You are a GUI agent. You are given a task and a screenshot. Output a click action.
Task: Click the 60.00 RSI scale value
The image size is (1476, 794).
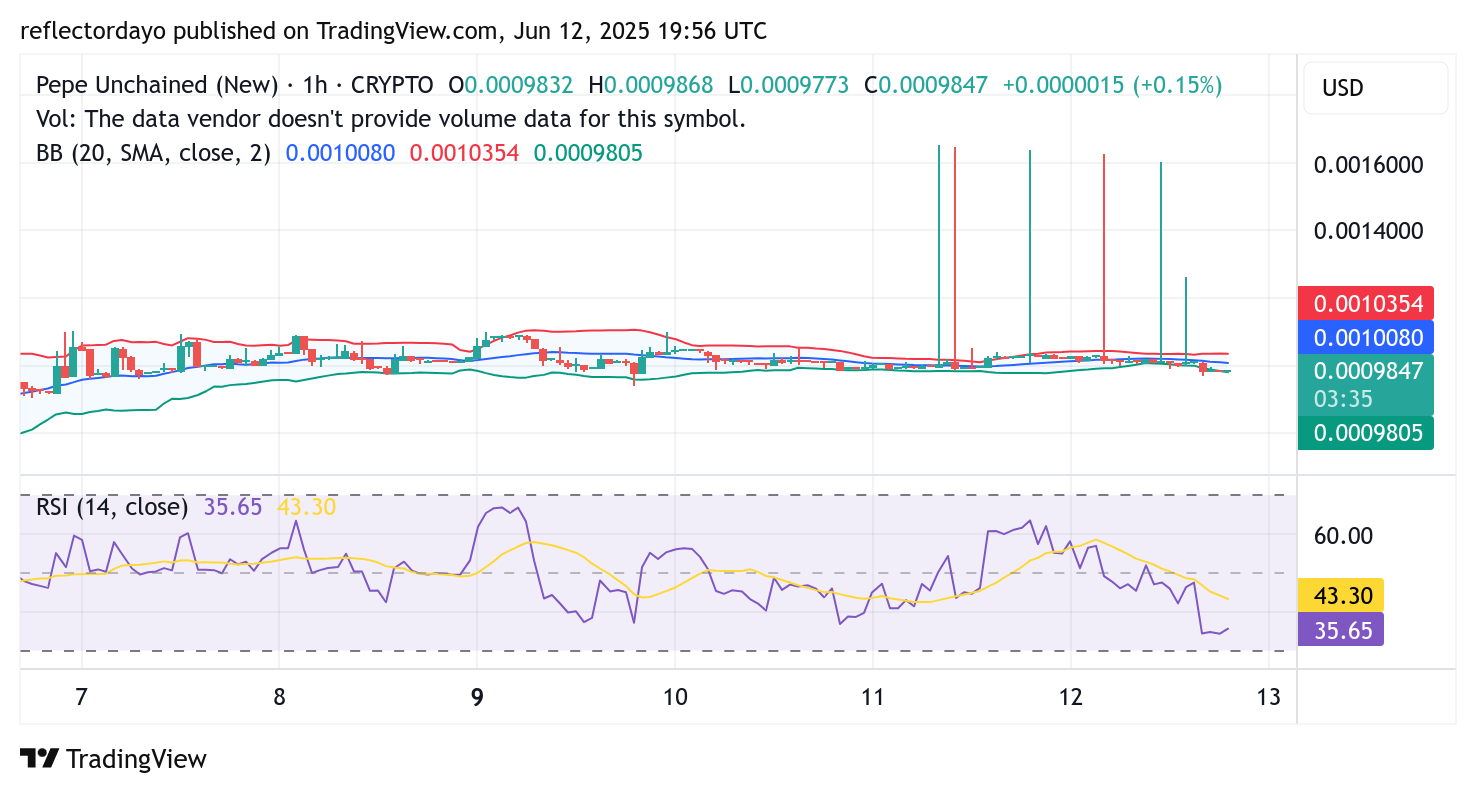(1343, 535)
